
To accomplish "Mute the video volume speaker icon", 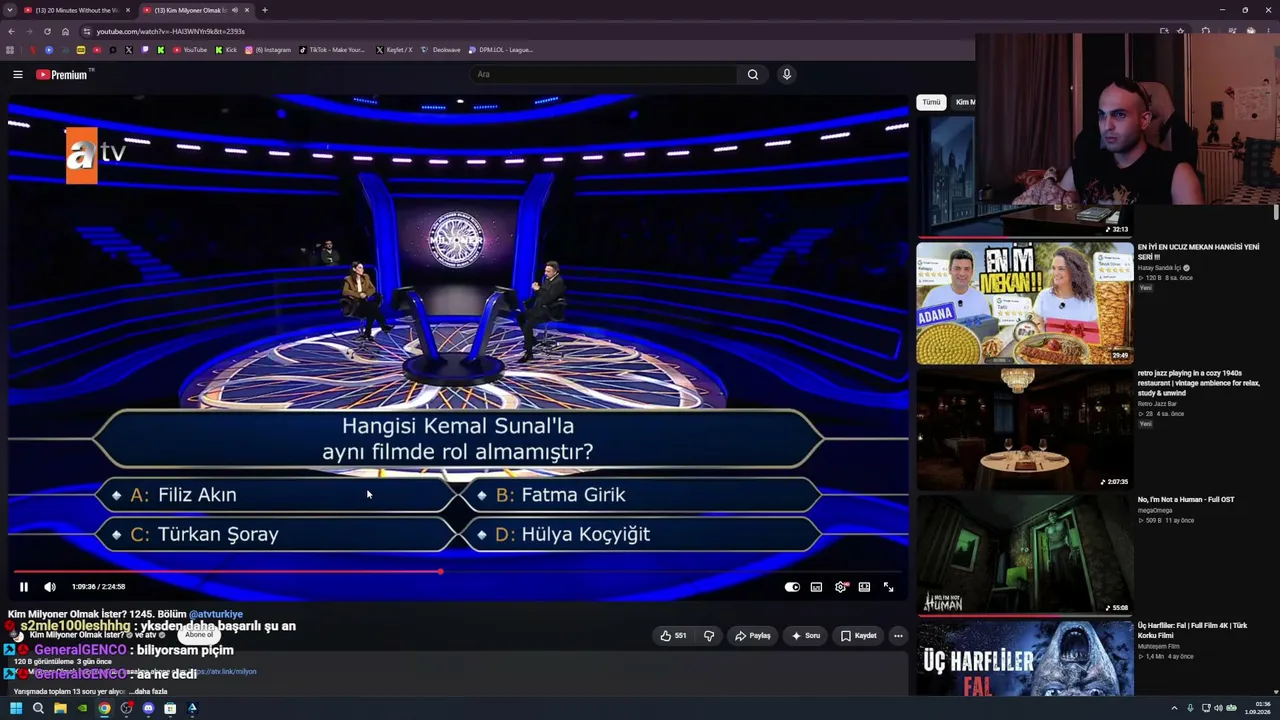I will pyautogui.click(x=50, y=587).
